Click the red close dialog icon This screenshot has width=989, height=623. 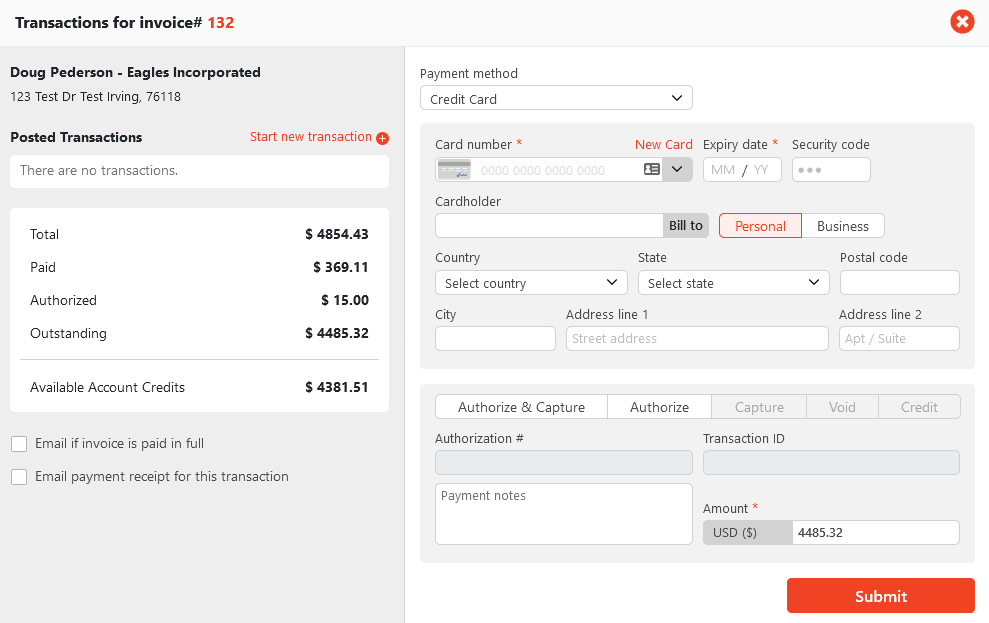962,21
